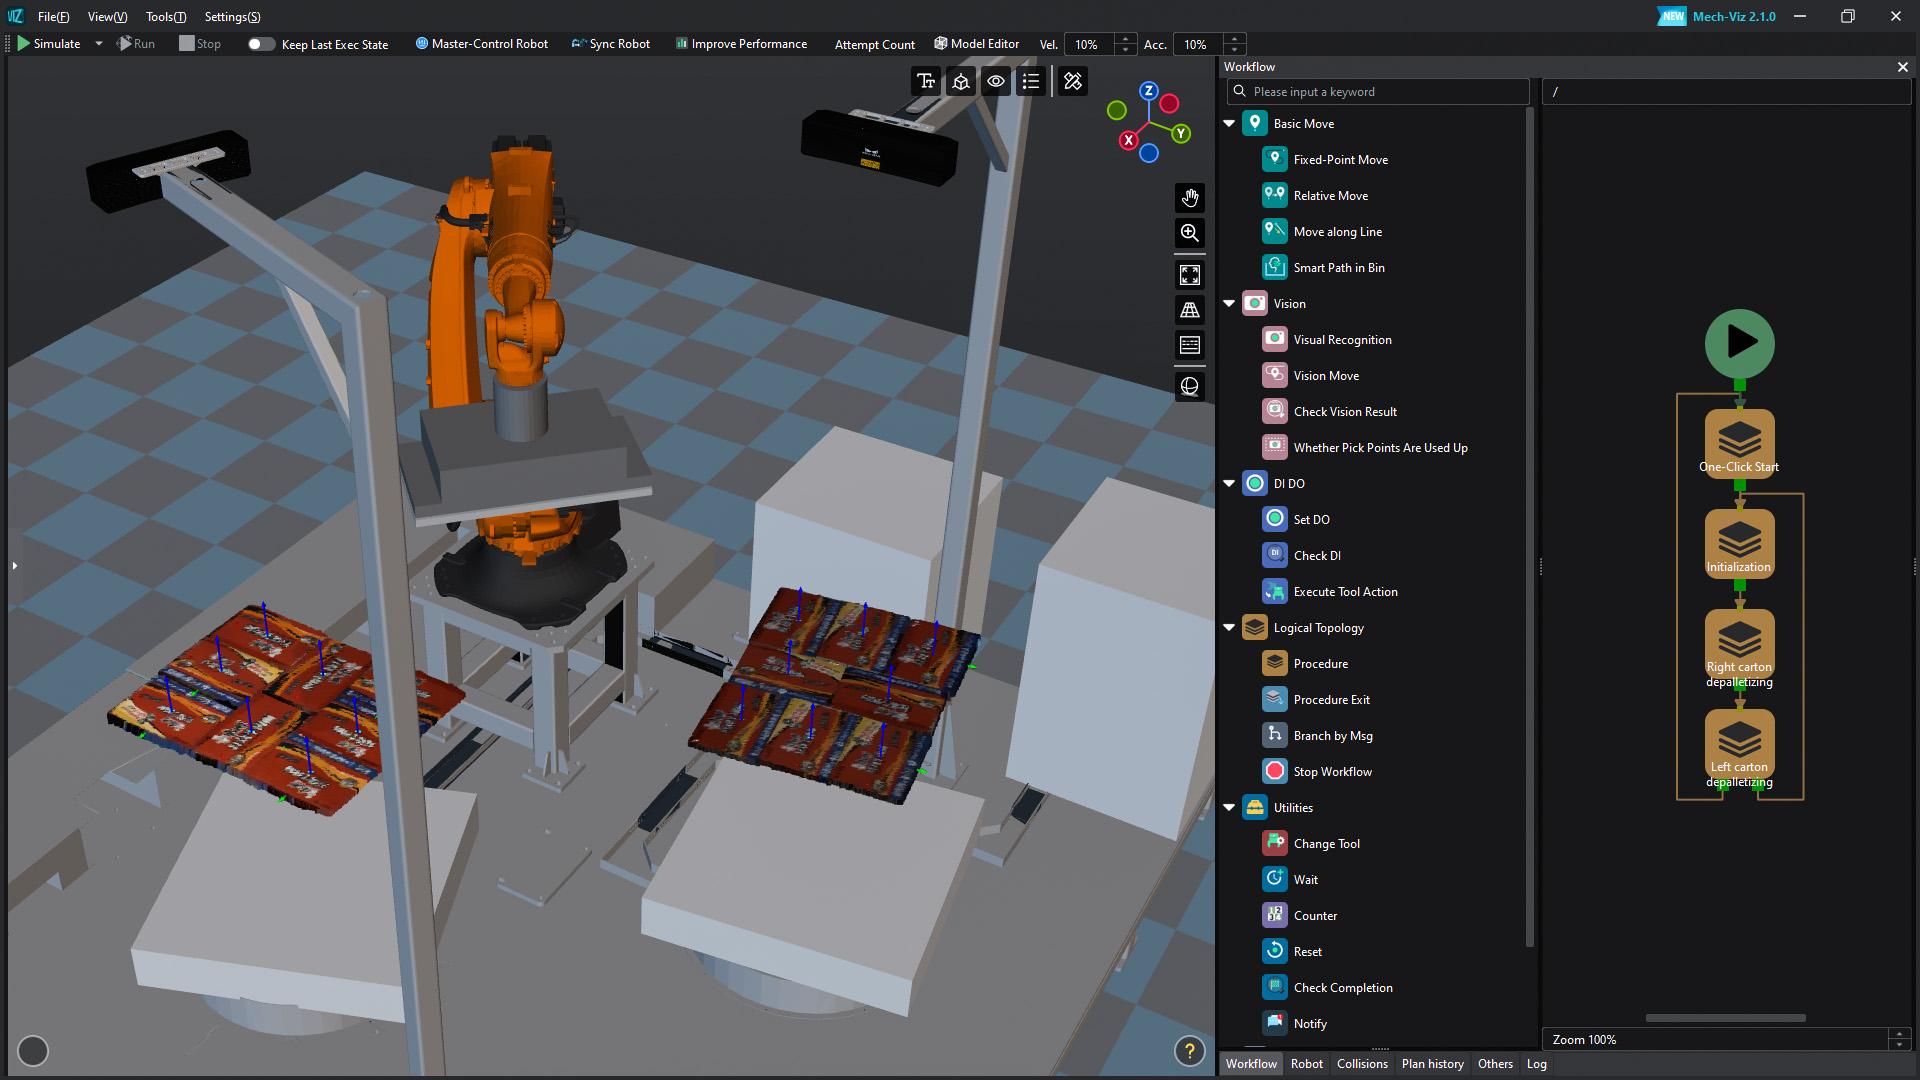
Task: Toggle Keep Last Exec State switch
Action: [261, 44]
